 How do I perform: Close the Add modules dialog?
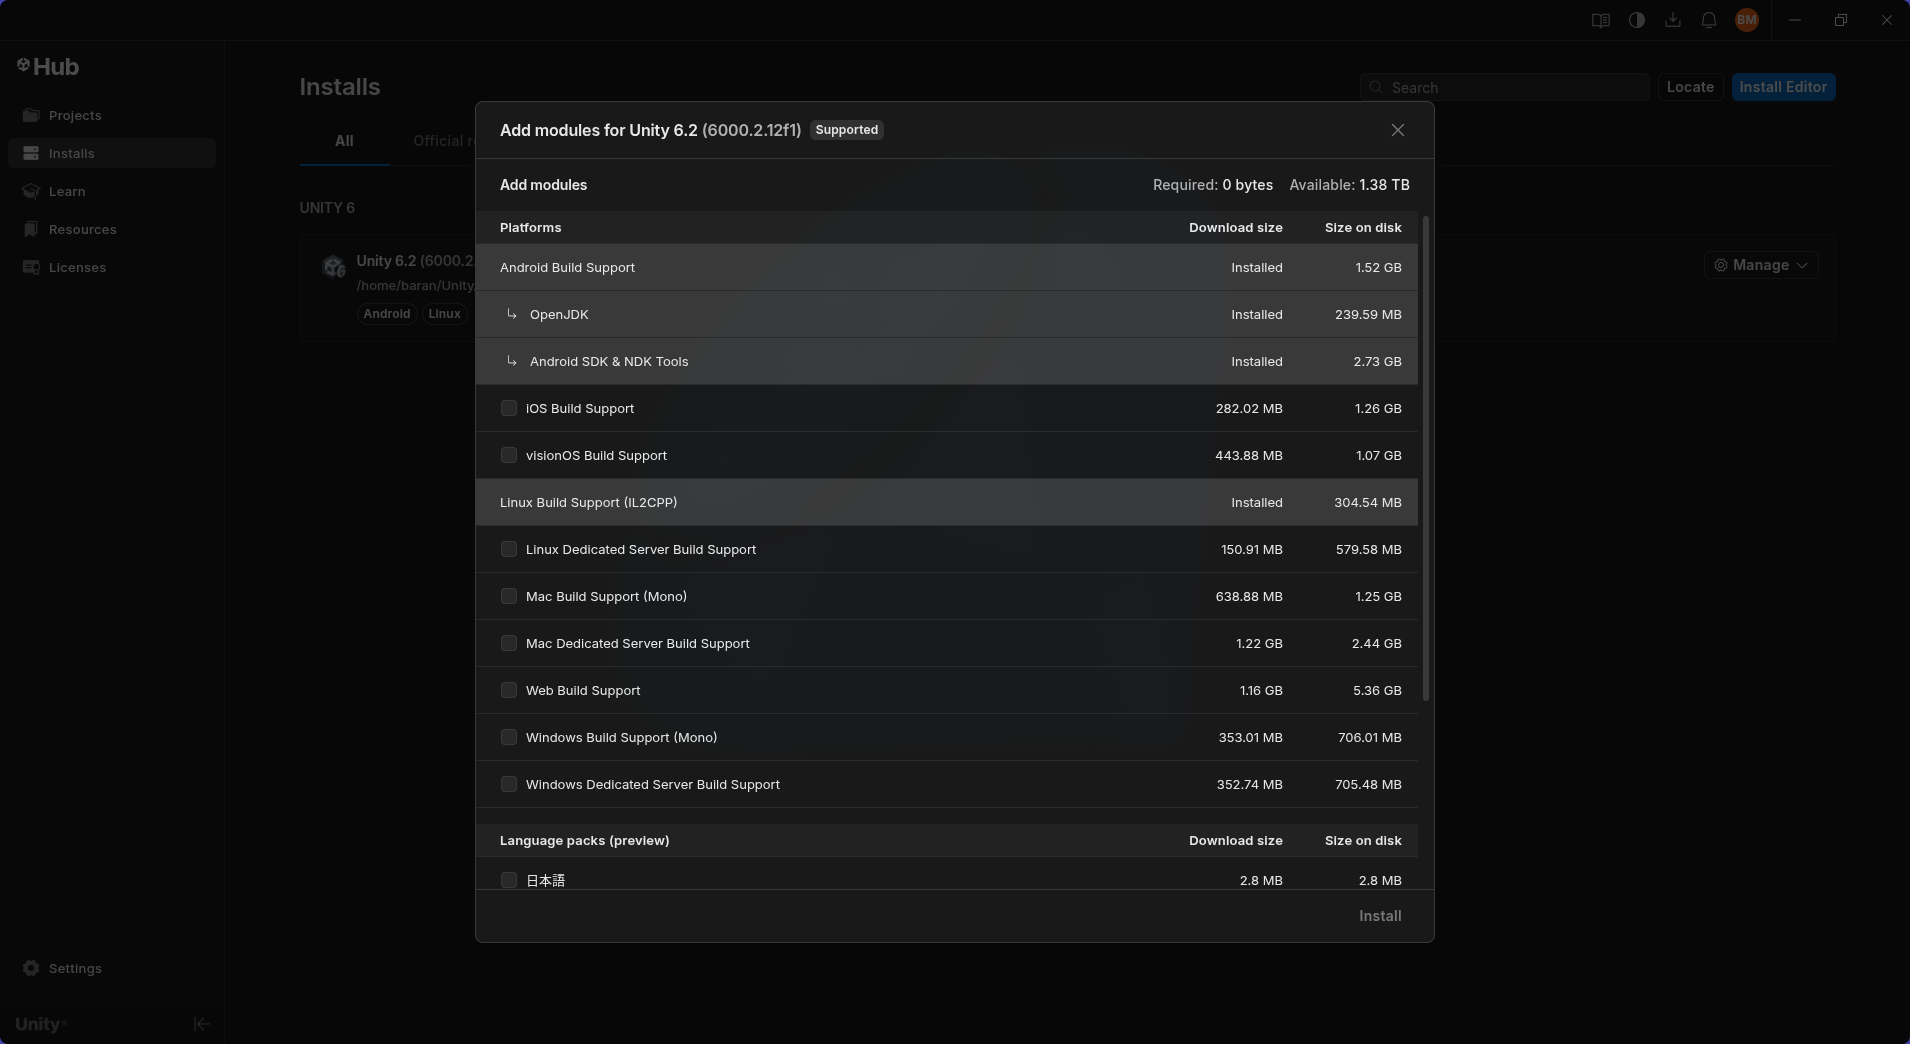point(1397,130)
